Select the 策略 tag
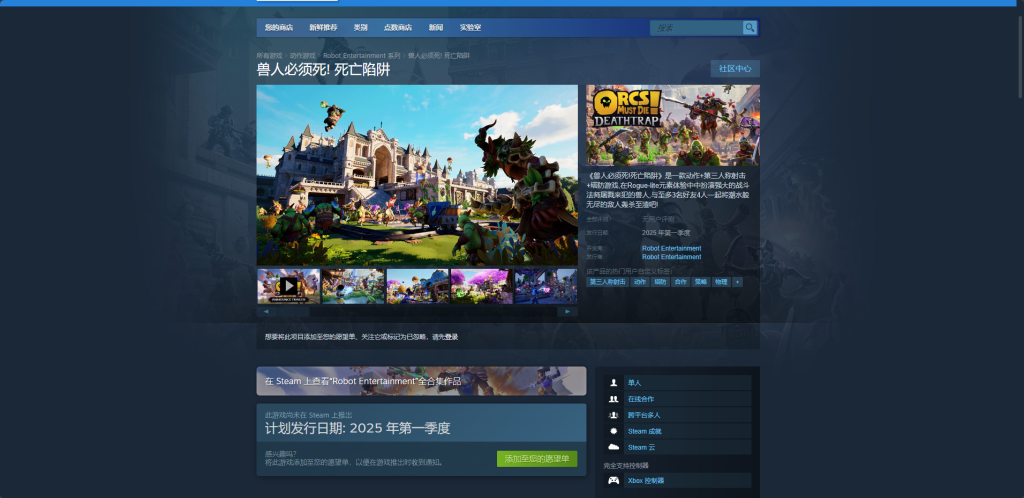The width and height of the screenshot is (1024, 498). point(701,282)
